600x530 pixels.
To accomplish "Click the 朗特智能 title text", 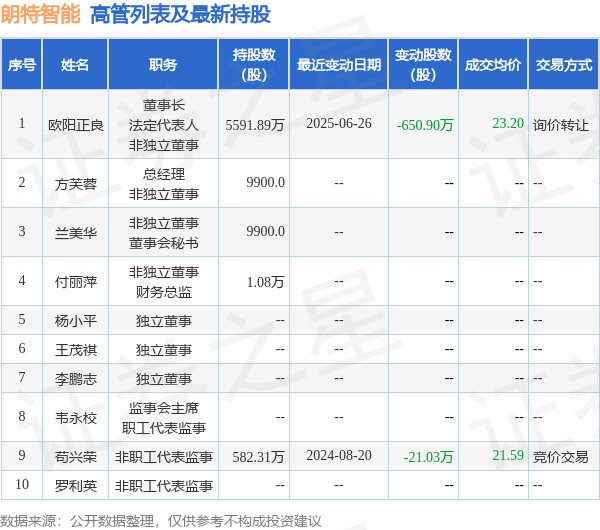I will (40, 15).
